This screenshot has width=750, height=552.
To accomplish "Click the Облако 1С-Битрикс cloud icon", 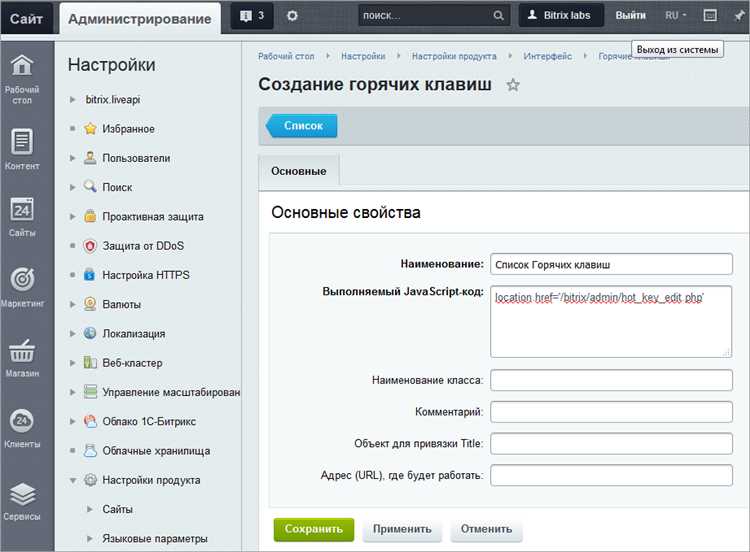I will click(x=90, y=421).
